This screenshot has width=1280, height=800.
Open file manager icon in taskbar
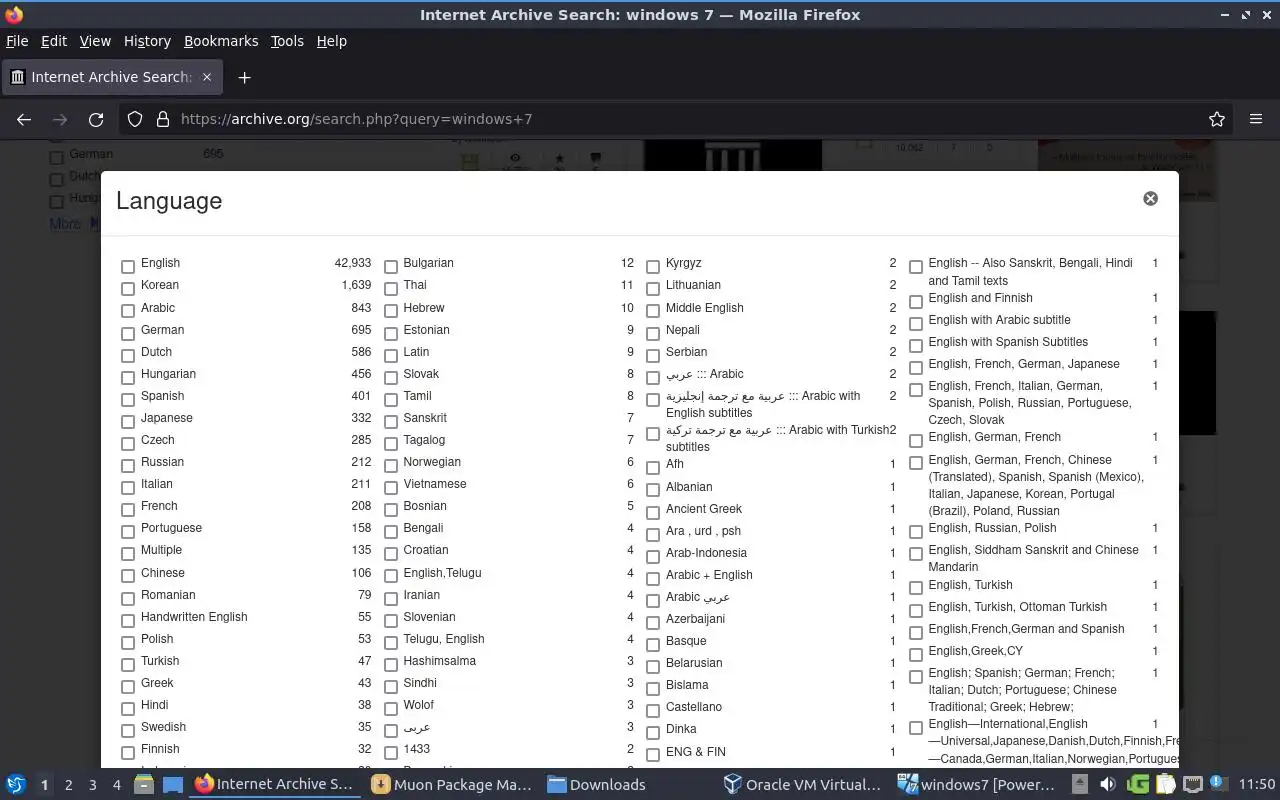[144, 784]
